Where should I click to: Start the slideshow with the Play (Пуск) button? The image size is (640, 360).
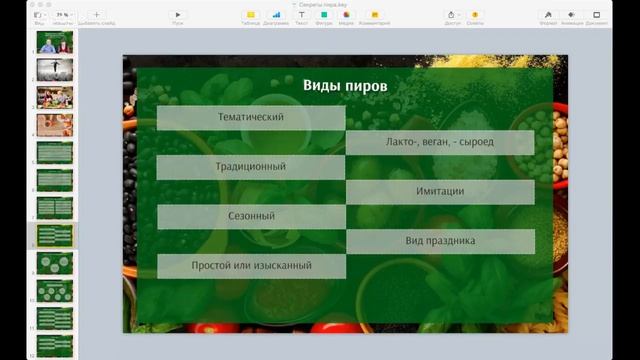click(x=178, y=15)
